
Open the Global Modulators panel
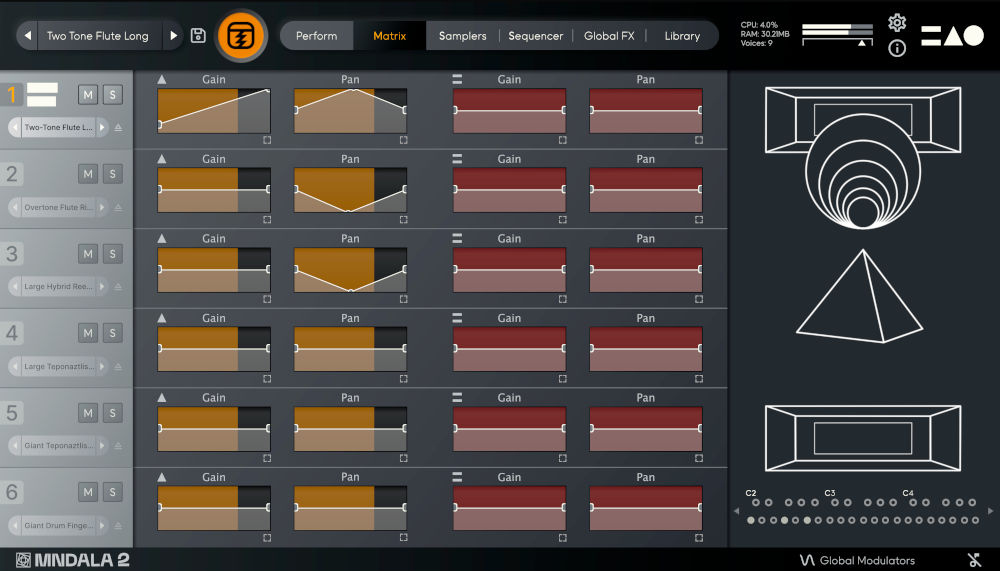857,560
